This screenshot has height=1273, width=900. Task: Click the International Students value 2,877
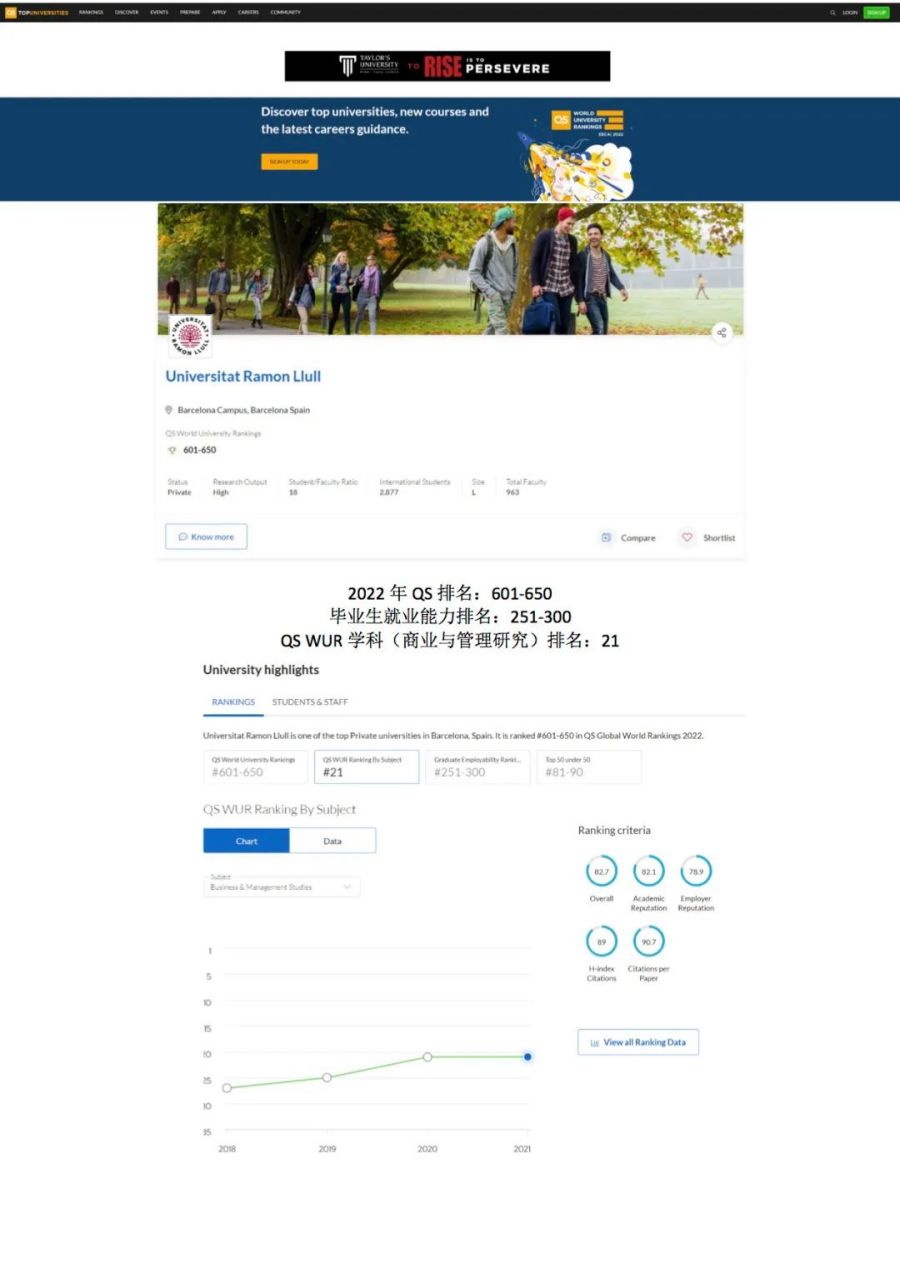click(x=389, y=492)
